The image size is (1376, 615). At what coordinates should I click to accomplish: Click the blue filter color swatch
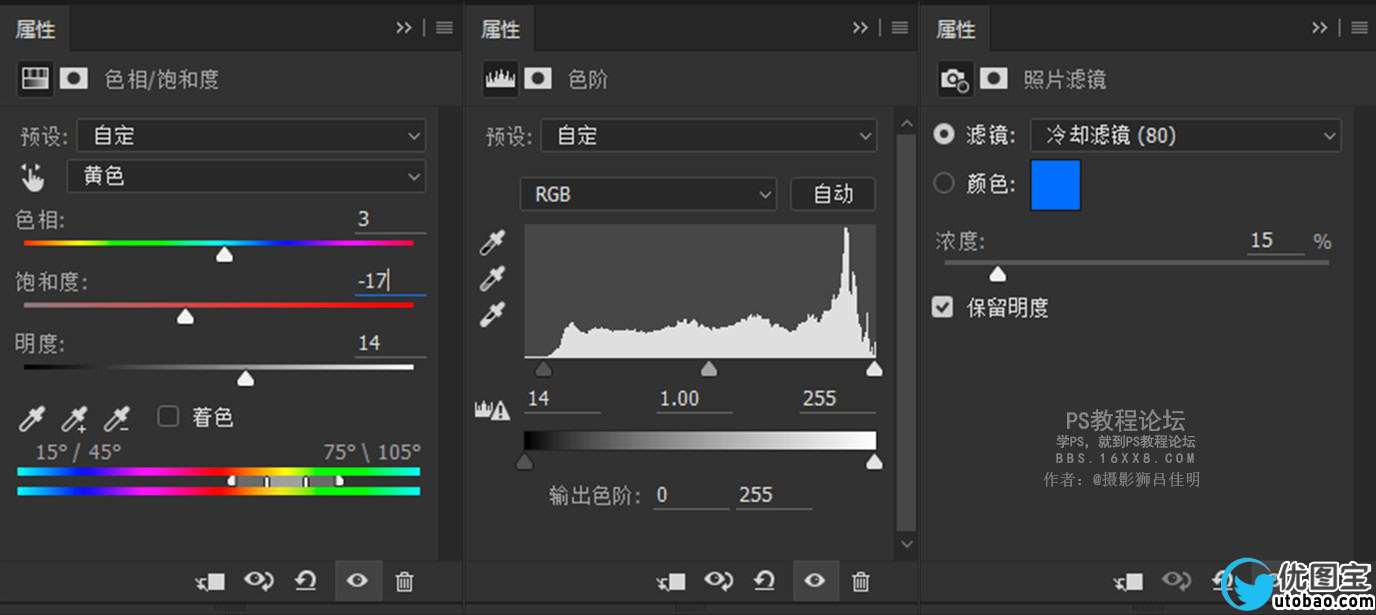pos(1055,185)
